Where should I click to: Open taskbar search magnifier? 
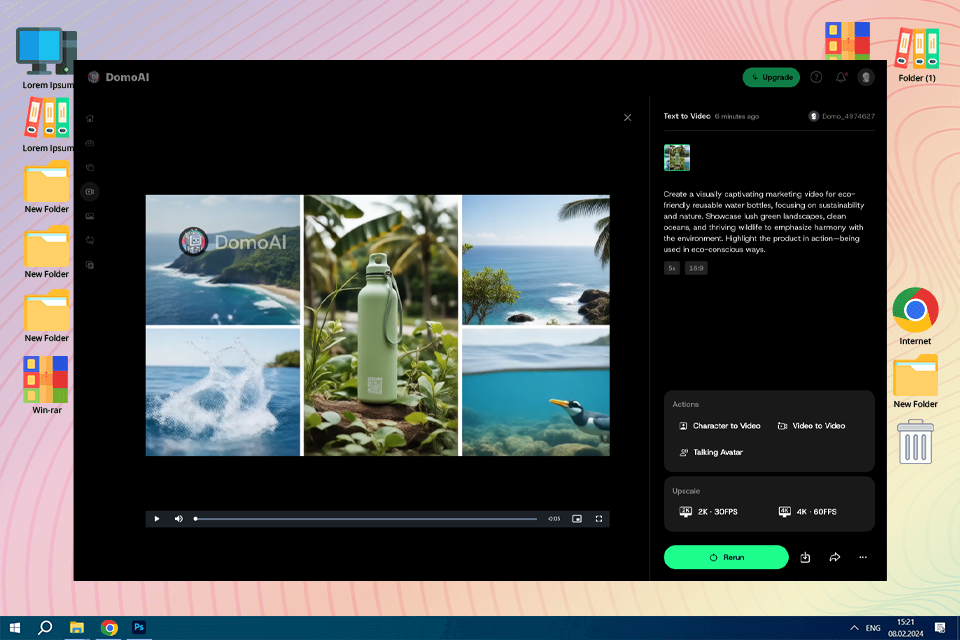(x=45, y=628)
